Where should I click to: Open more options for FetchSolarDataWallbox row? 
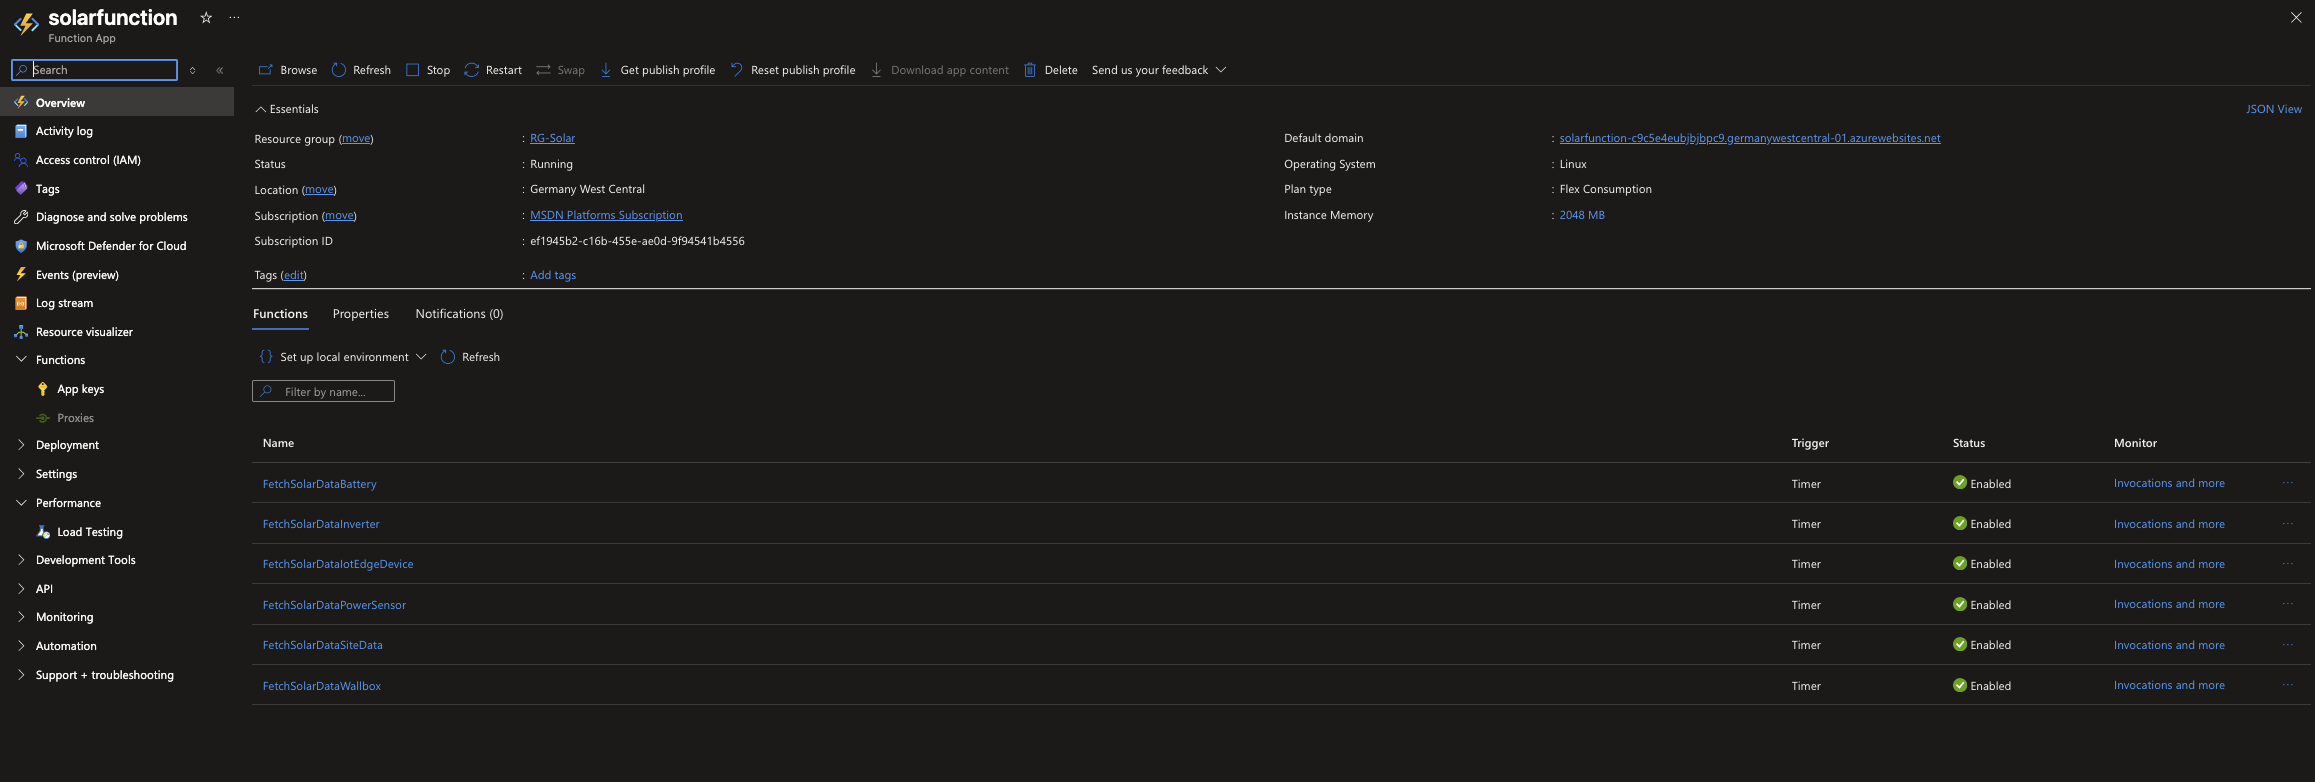coord(2287,686)
